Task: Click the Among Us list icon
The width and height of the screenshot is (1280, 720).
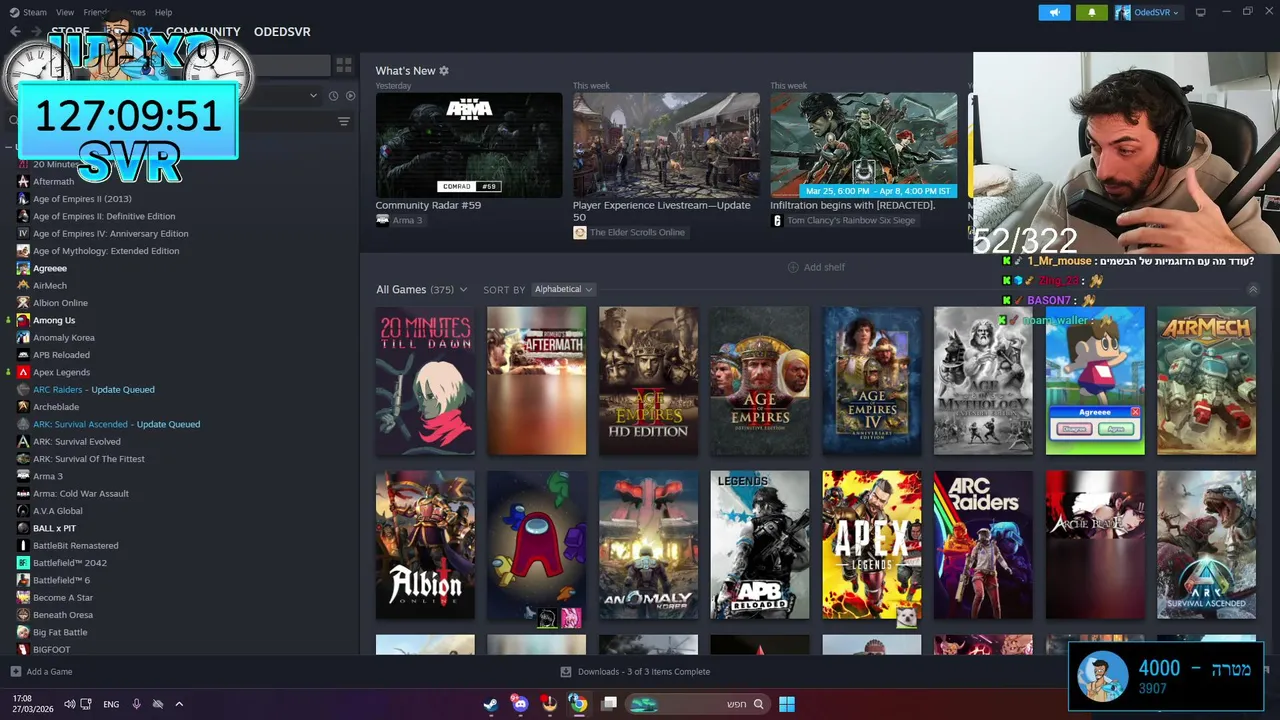Action: click(x=23, y=320)
